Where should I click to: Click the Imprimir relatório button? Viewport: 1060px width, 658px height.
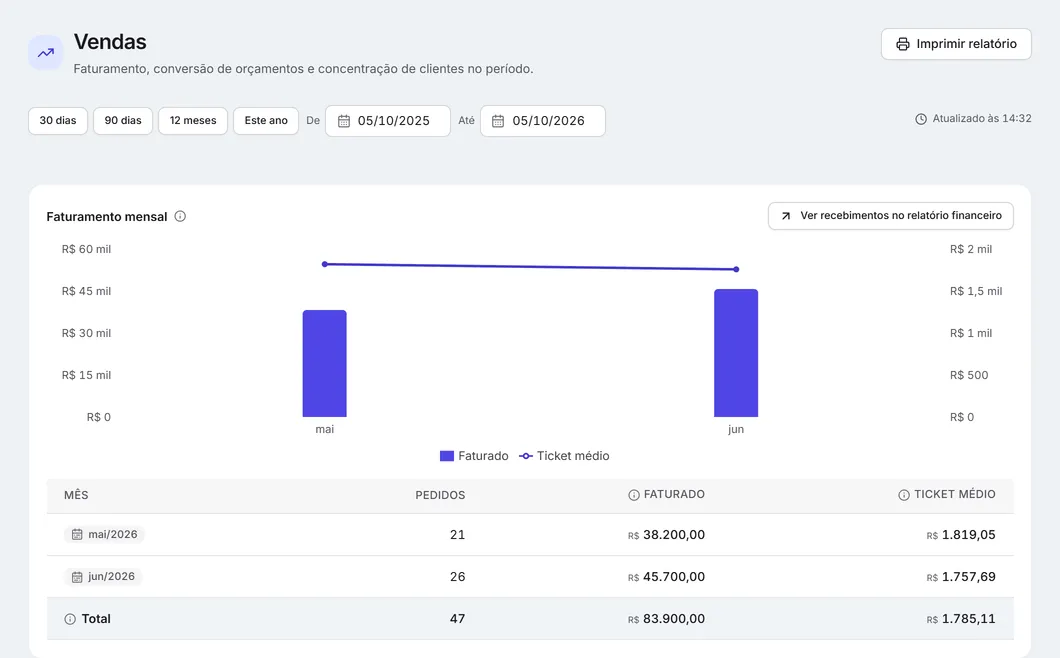click(956, 44)
